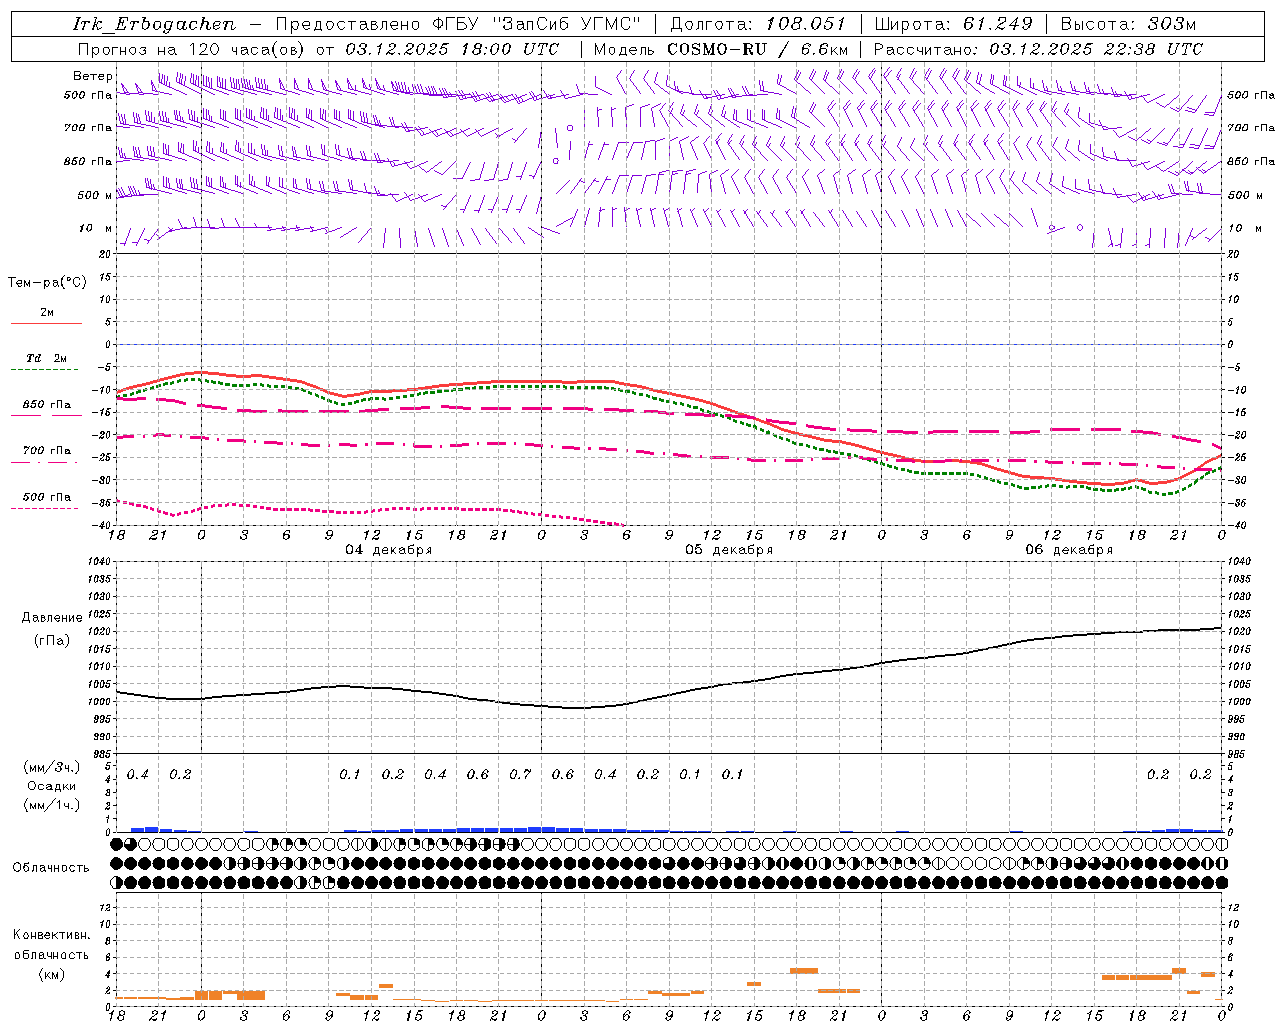Select the Облачность cloudiness label
1280x1024 pixels.
[51, 868]
